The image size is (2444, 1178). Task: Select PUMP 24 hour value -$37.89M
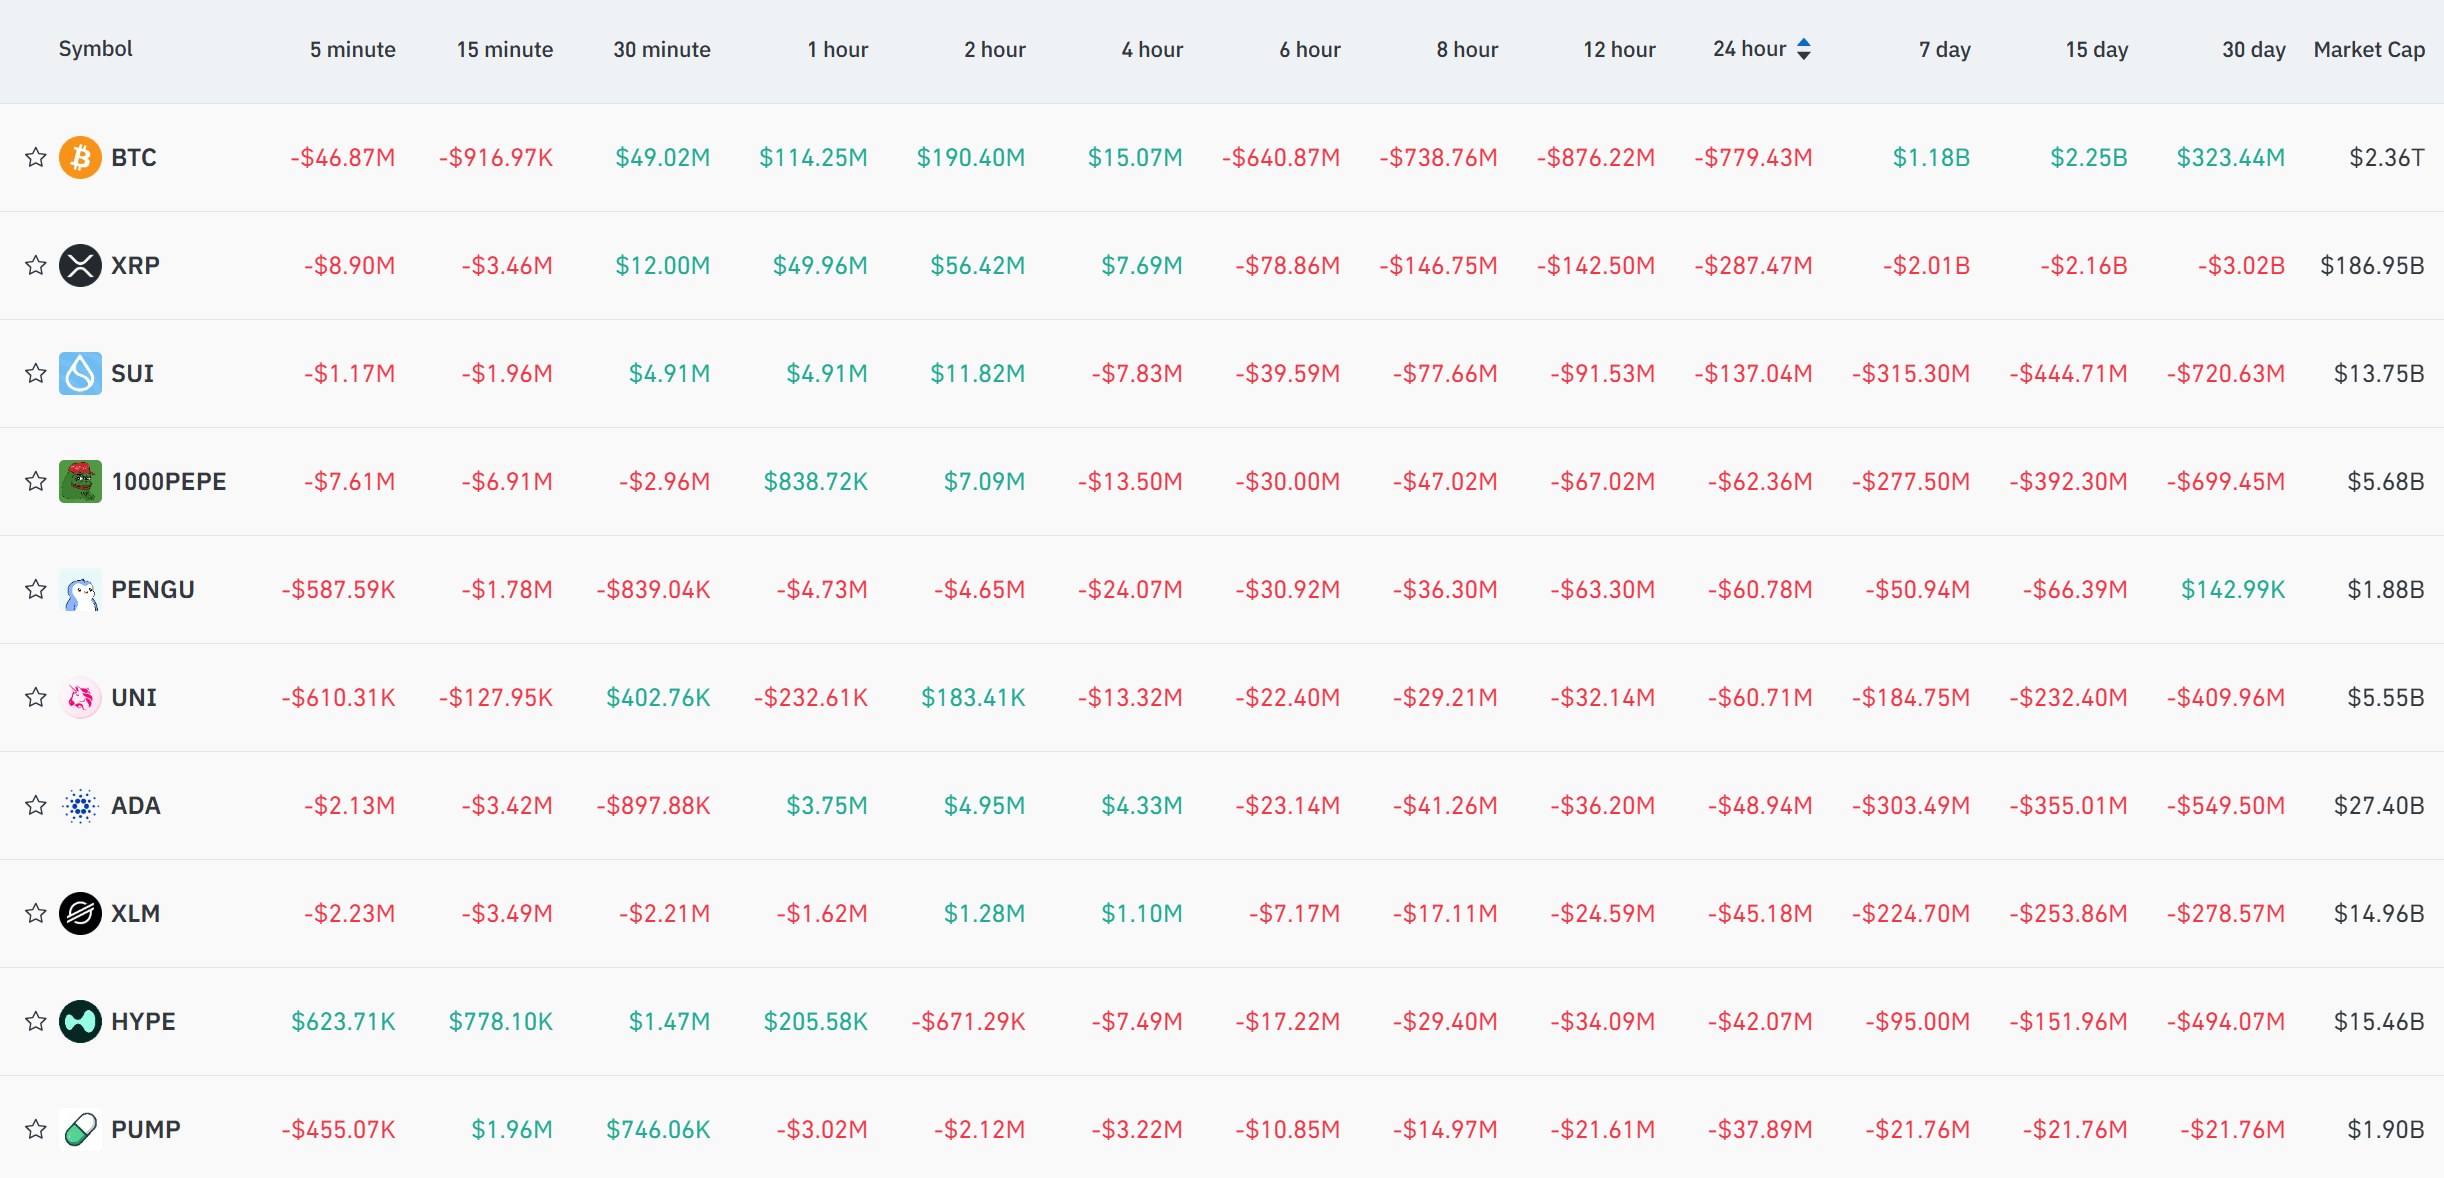(x=1760, y=1129)
